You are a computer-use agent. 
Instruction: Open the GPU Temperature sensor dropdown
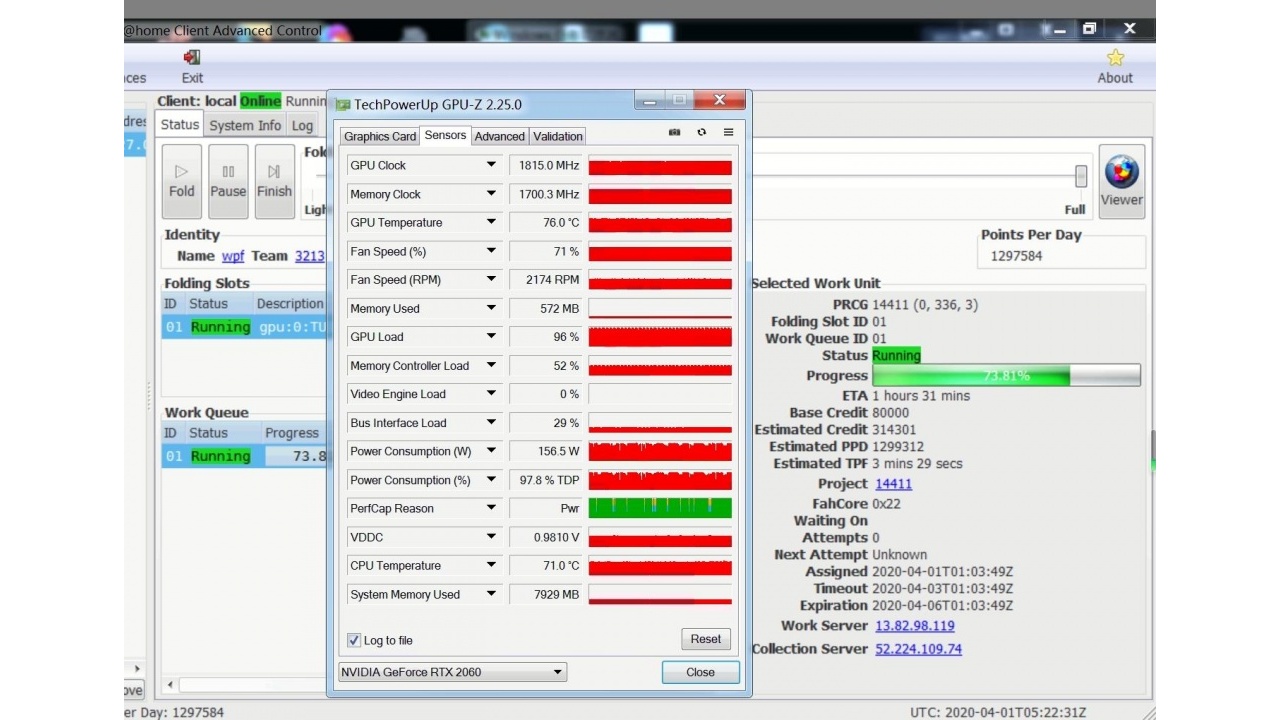[491, 222]
